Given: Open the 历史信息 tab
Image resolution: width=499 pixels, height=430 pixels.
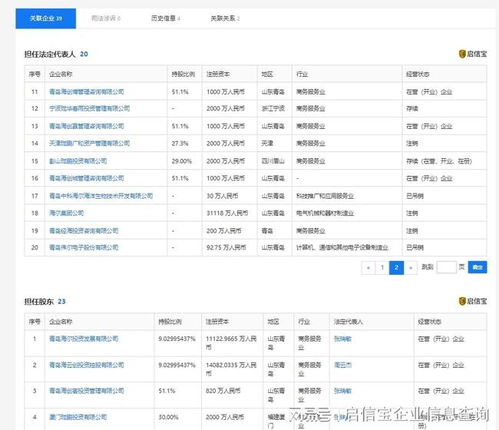Looking at the screenshot, I should click(x=165, y=18).
